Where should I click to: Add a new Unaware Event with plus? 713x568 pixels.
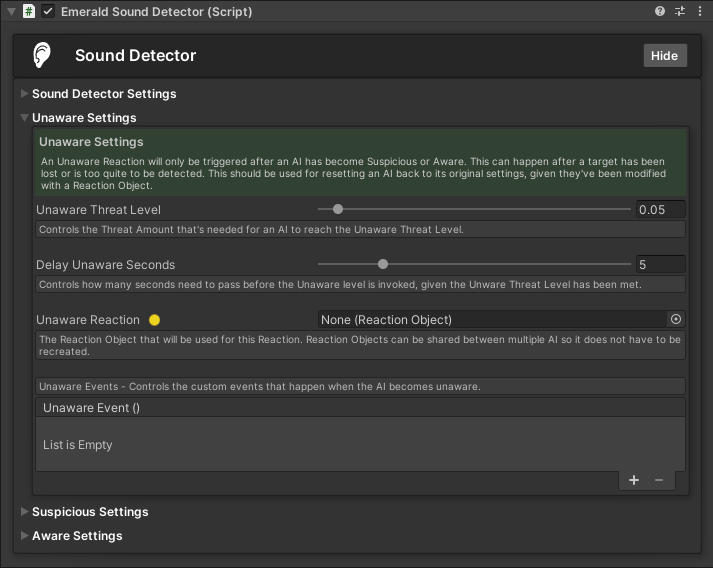tap(633, 480)
